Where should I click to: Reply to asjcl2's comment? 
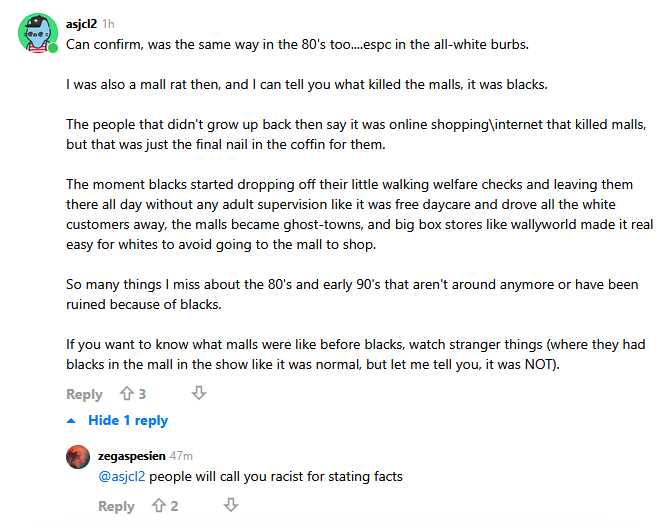tap(84, 394)
